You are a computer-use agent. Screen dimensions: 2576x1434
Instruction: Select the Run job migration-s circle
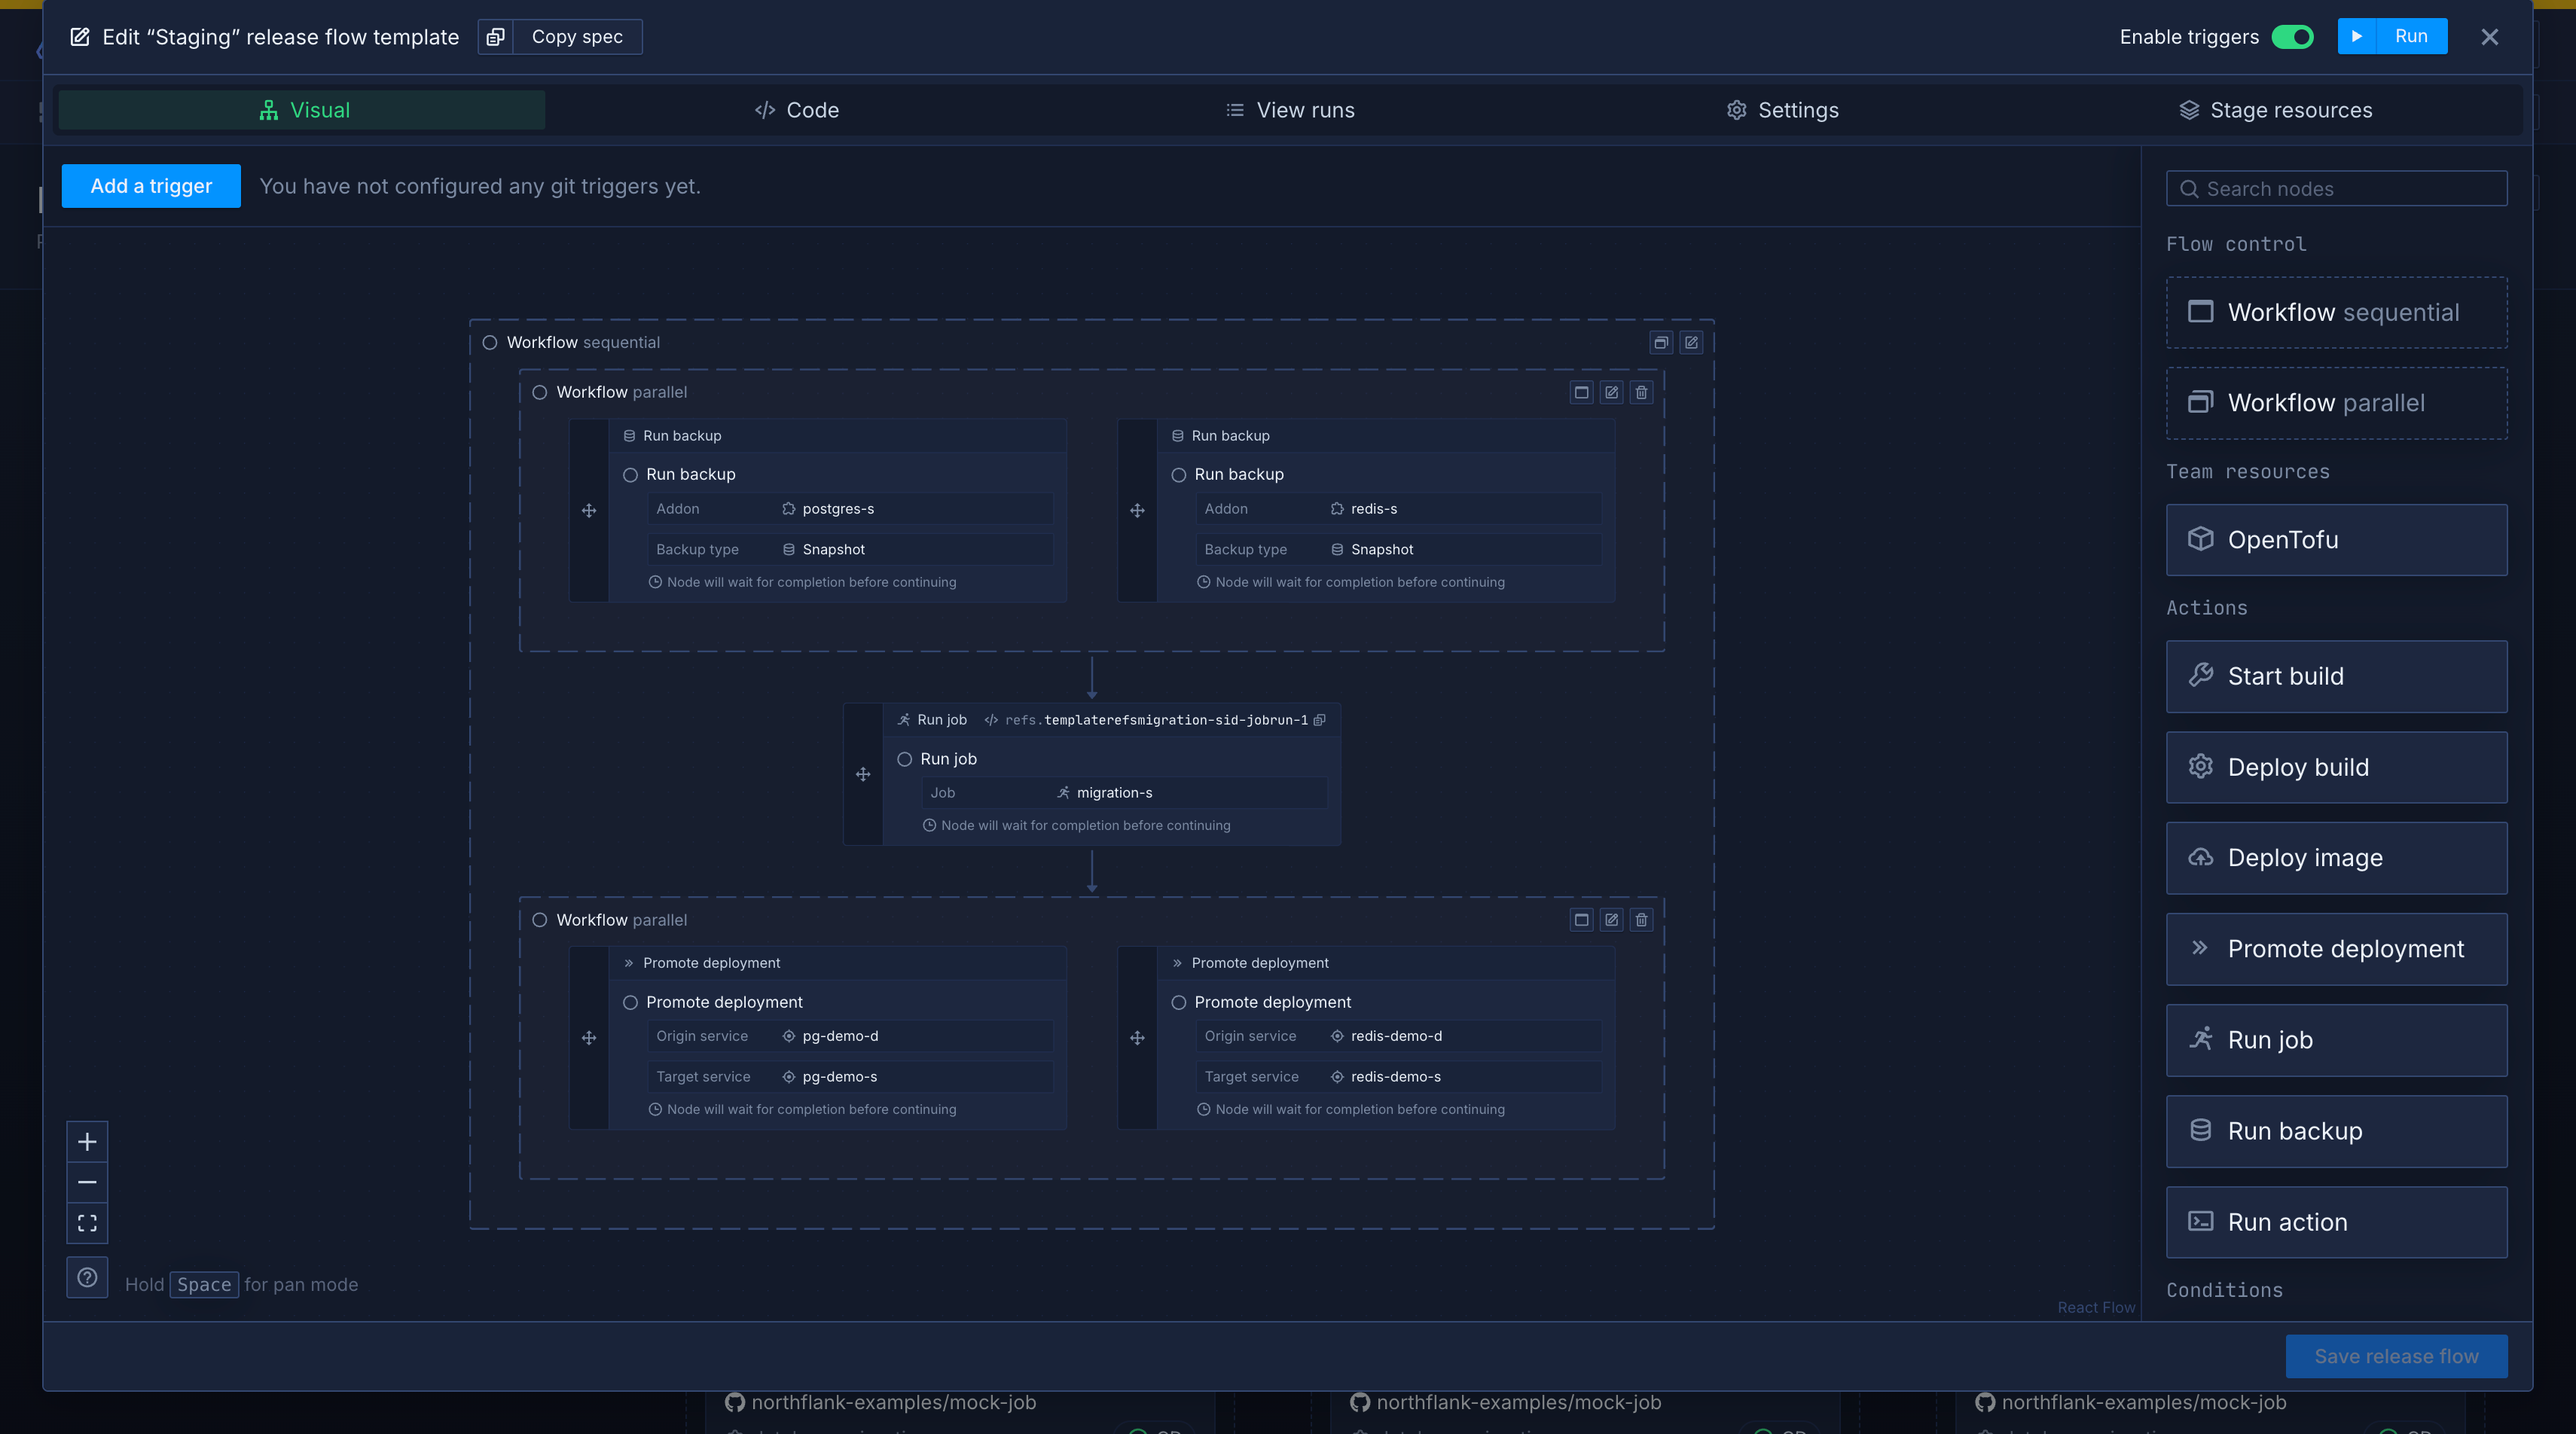pyautogui.click(x=905, y=759)
